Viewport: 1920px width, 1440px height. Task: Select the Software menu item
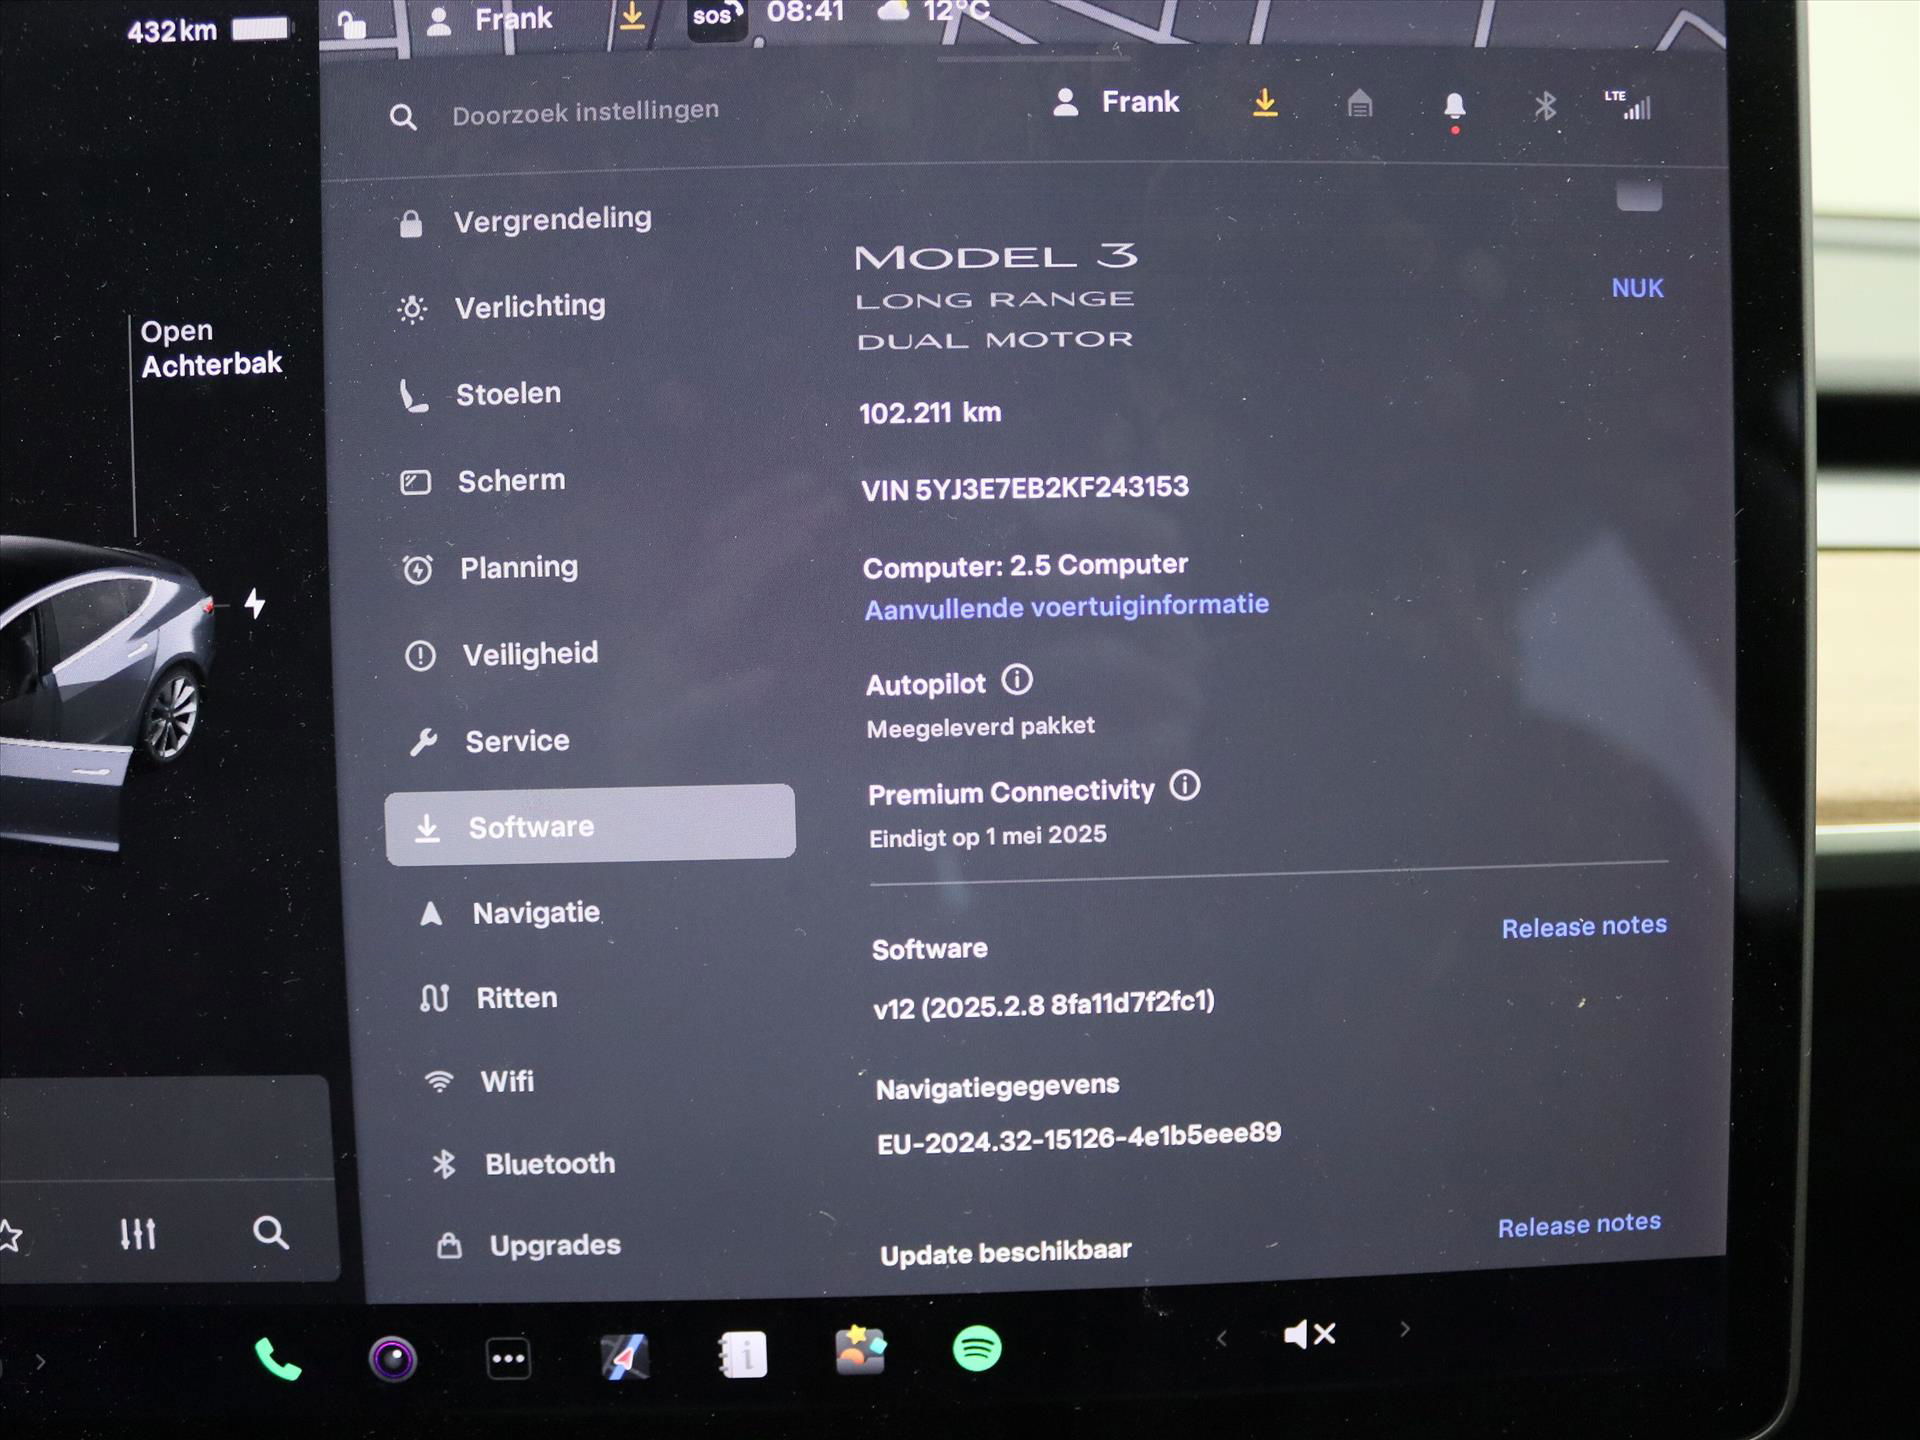tap(590, 825)
